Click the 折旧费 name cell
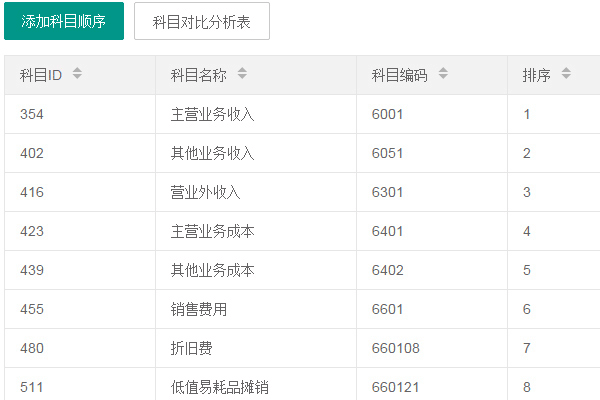 point(192,348)
